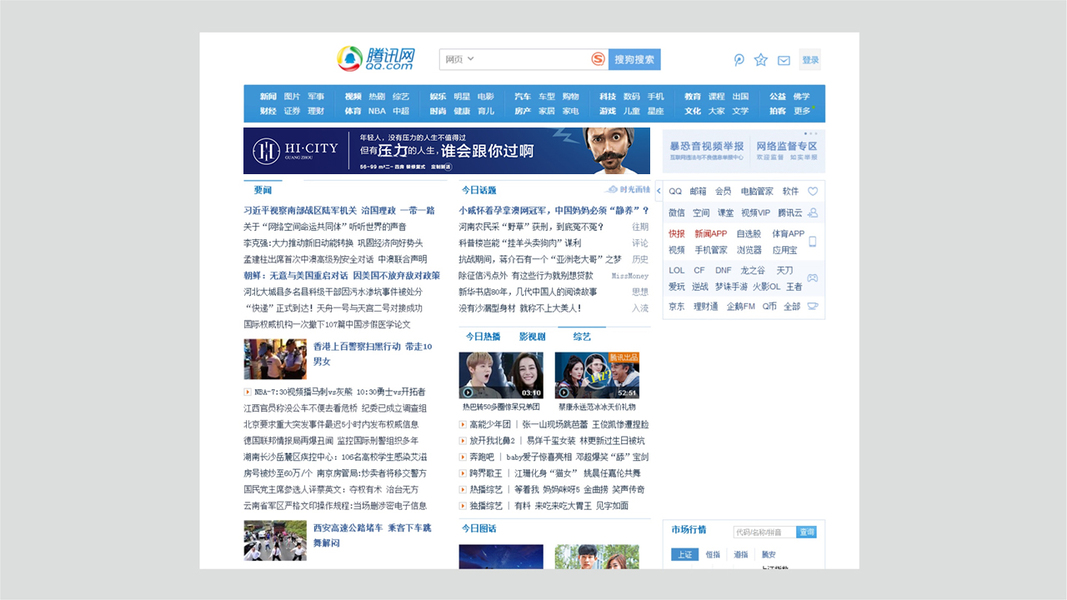Click play icon beside 跨界歌王

click(x=463, y=473)
